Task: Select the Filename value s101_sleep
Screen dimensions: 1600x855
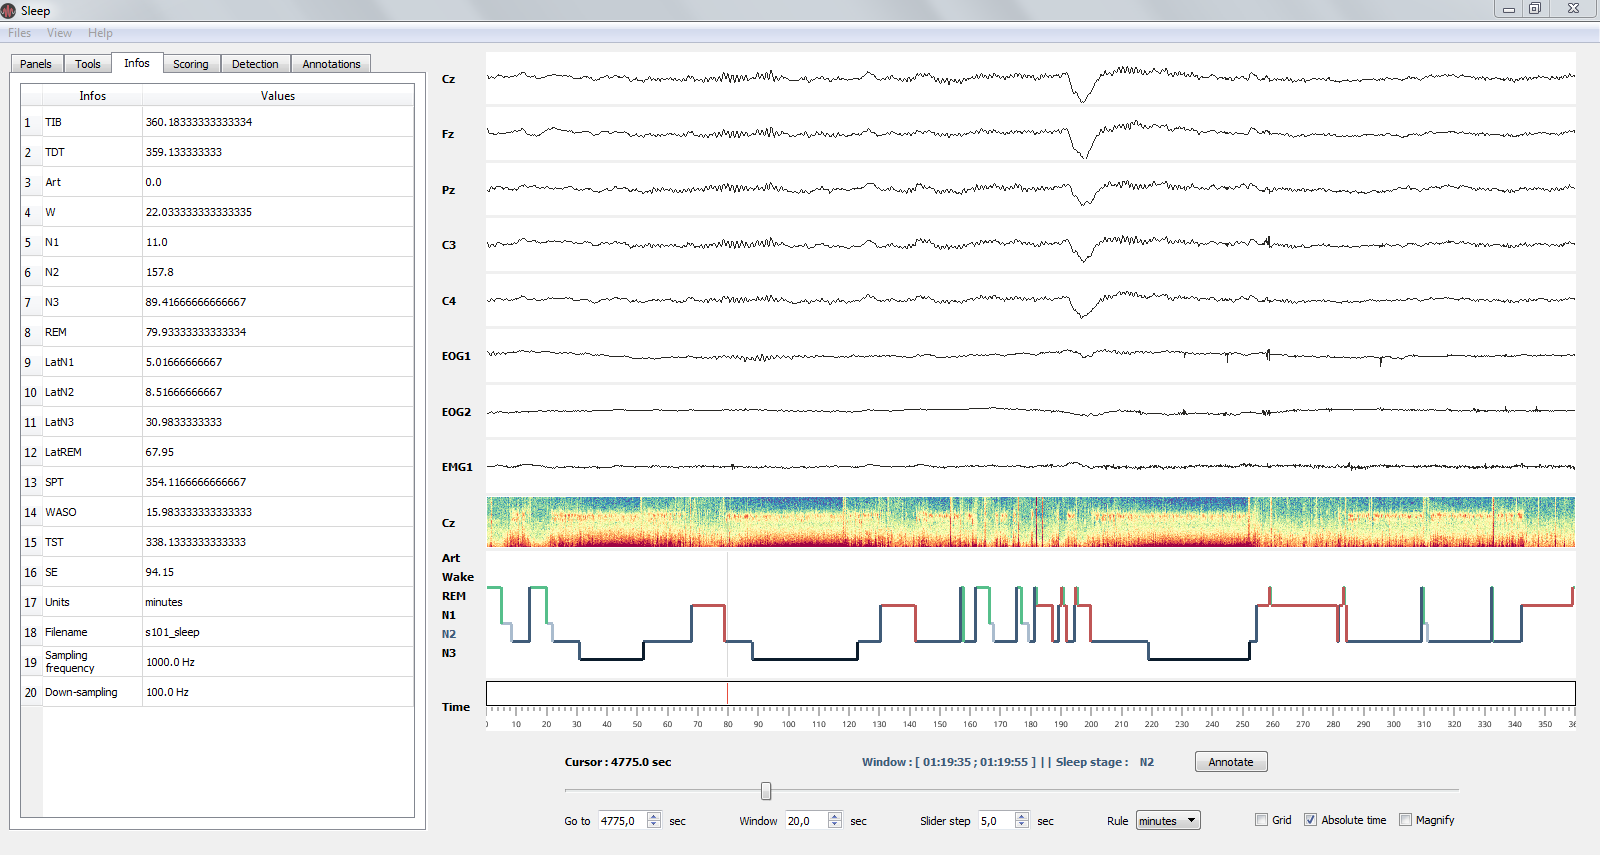Action: point(173,632)
